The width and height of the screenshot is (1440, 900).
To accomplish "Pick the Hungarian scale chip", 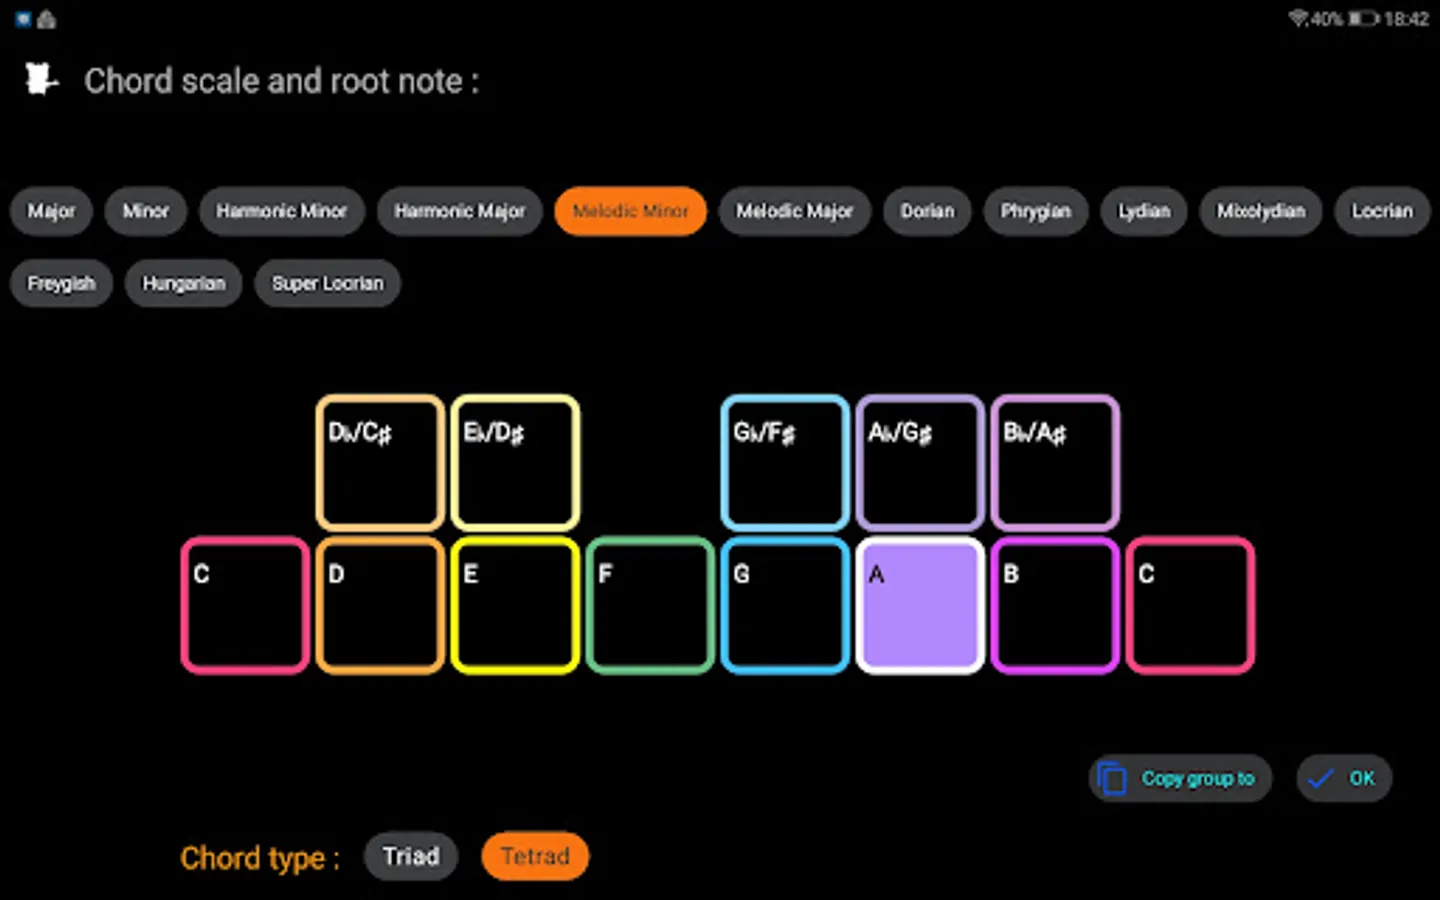I will pyautogui.click(x=184, y=283).
